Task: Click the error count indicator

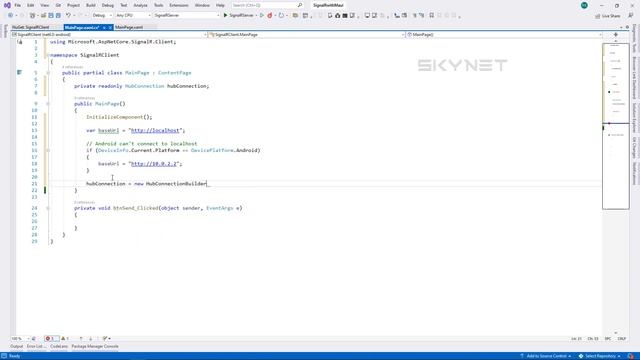Action: (51, 339)
